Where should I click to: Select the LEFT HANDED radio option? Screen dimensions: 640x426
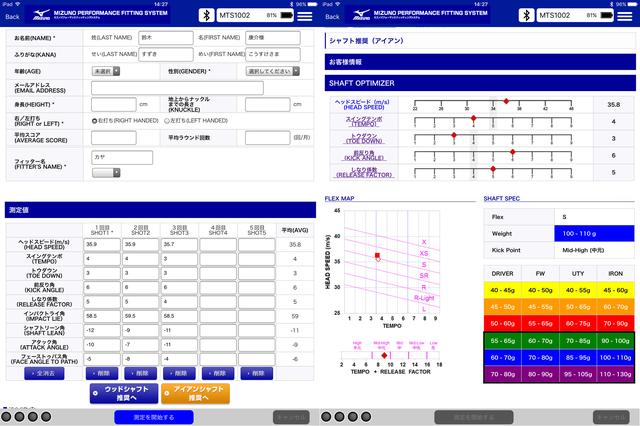pos(167,121)
